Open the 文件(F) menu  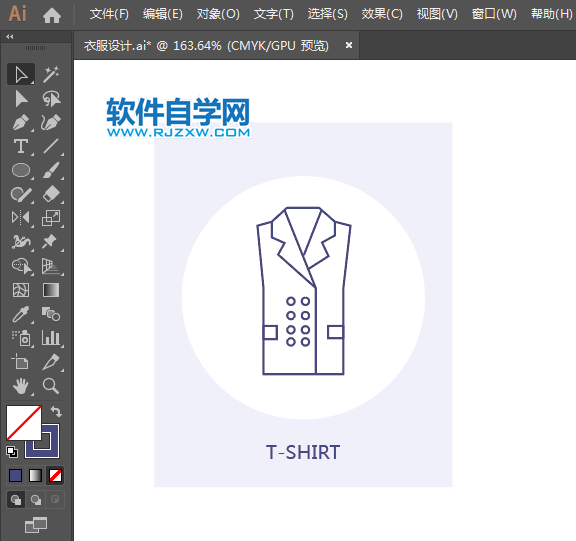[x=109, y=14]
